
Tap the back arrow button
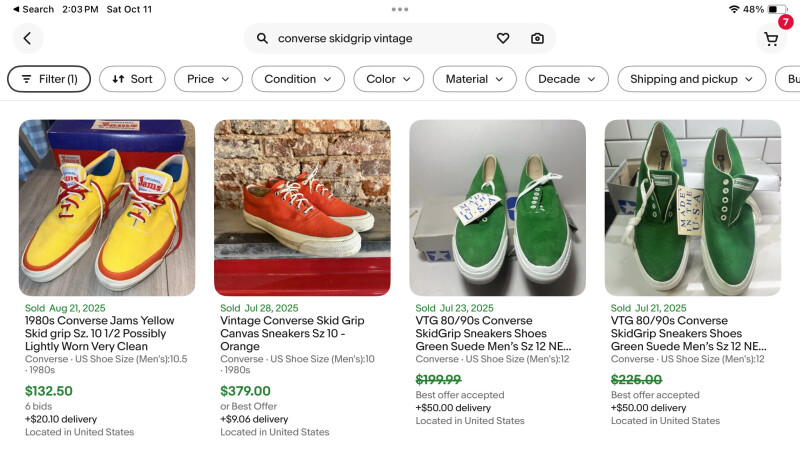[x=27, y=39]
